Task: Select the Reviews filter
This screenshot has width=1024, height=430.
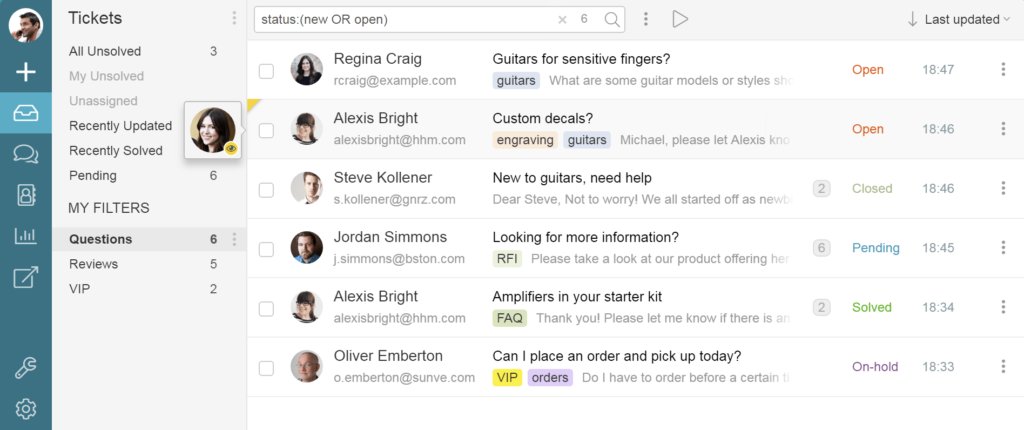Action: coord(93,264)
